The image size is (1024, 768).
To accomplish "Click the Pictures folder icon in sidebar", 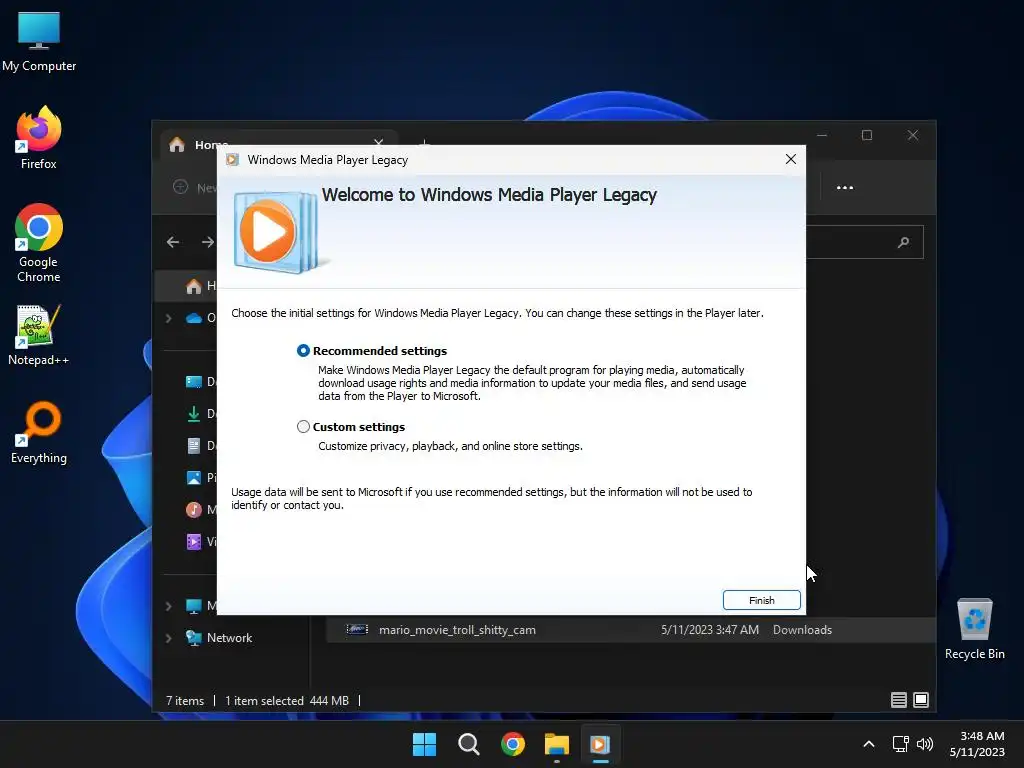I will tap(193, 477).
